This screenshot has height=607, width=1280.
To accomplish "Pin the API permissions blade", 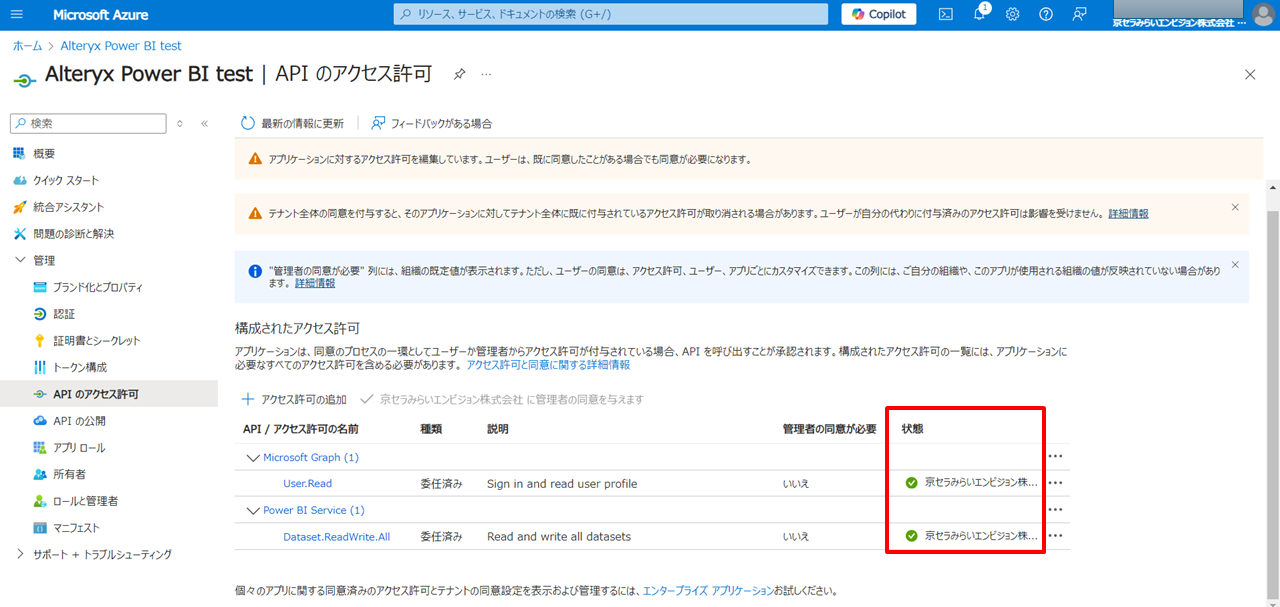I will [x=460, y=74].
